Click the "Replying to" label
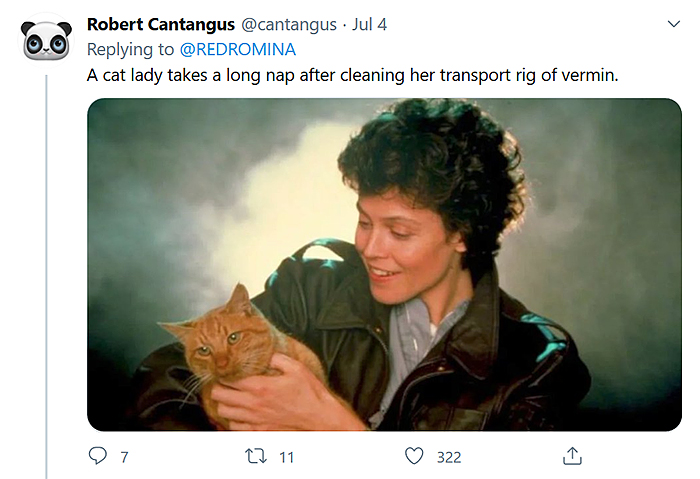The height and width of the screenshot is (479, 700). coord(133,48)
